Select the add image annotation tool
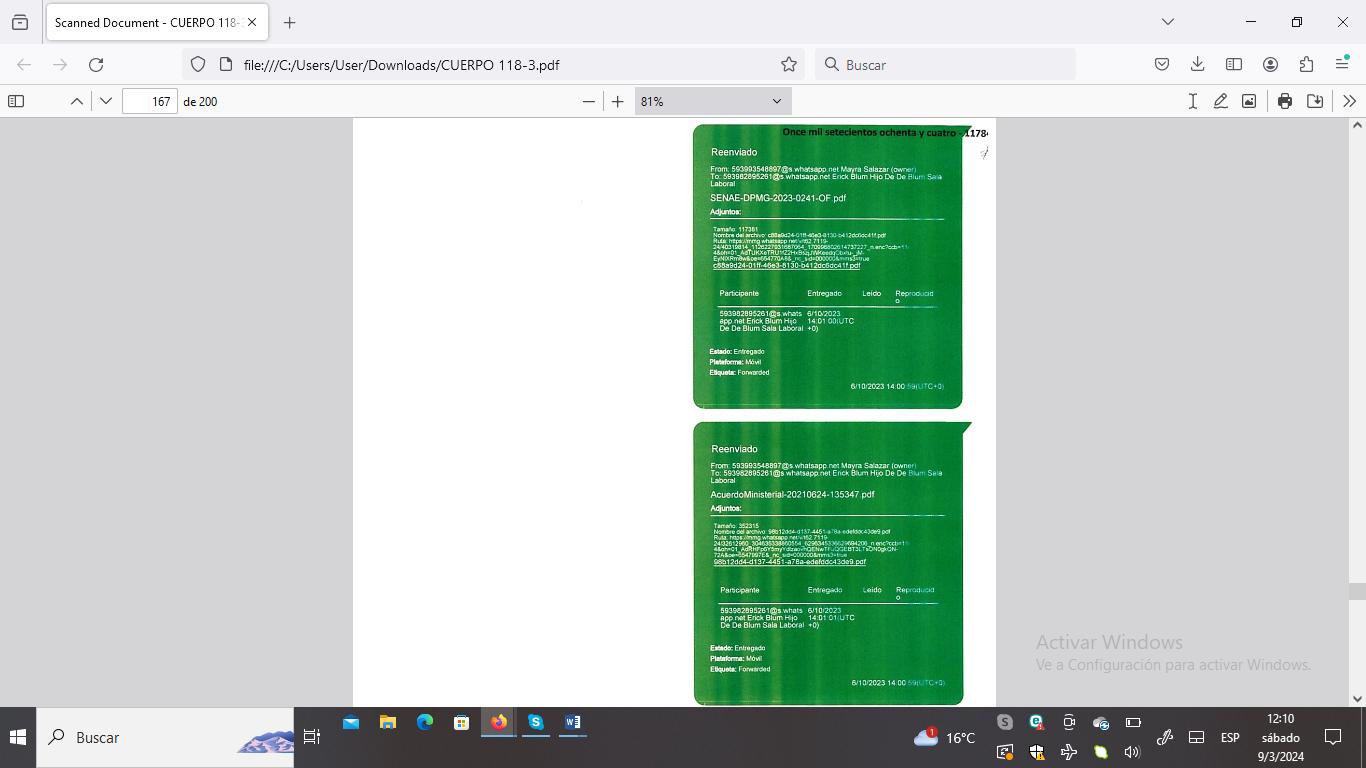 pyautogui.click(x=1249, y=101)
